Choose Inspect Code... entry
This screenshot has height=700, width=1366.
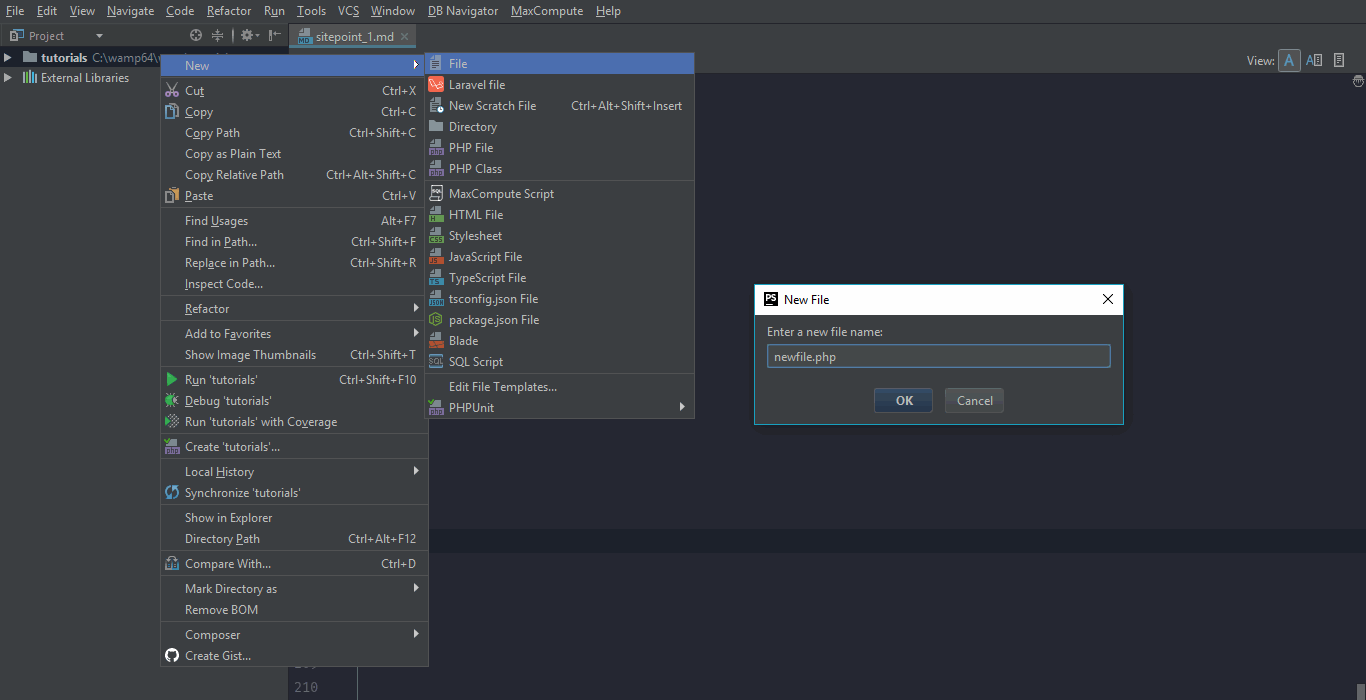point(294,284)
